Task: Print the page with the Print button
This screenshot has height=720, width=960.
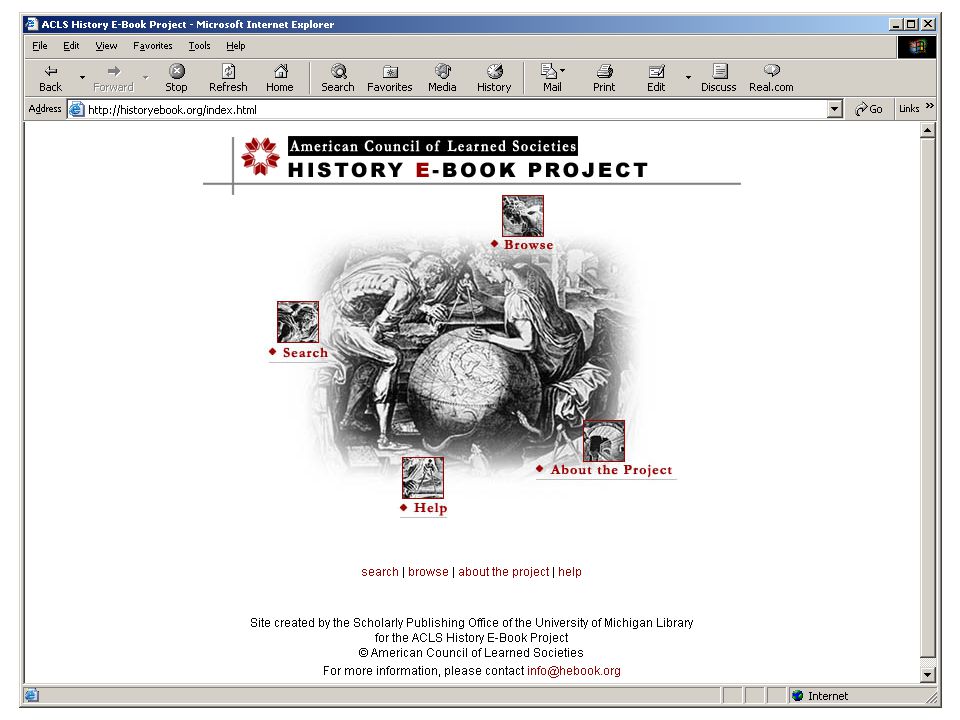Action: click(604, 78)
